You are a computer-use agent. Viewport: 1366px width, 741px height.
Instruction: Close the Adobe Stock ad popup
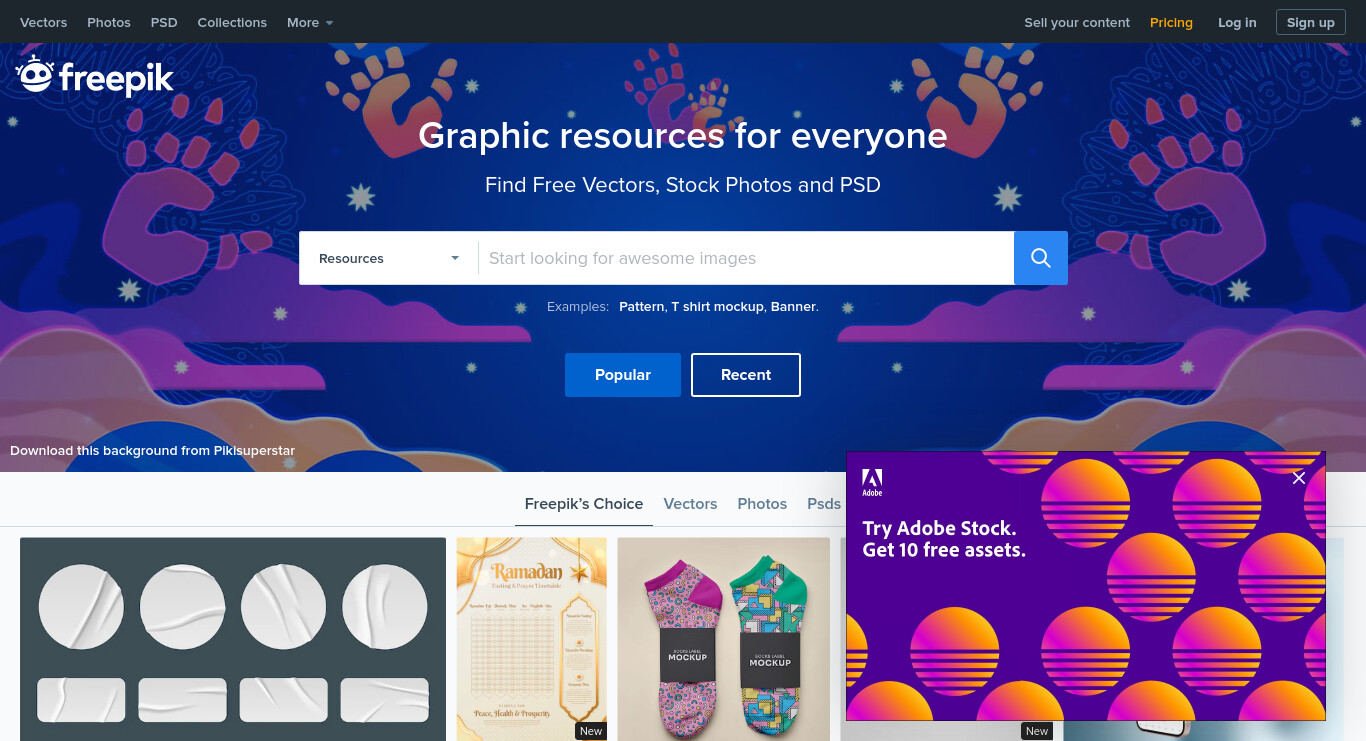point(1299,478)
